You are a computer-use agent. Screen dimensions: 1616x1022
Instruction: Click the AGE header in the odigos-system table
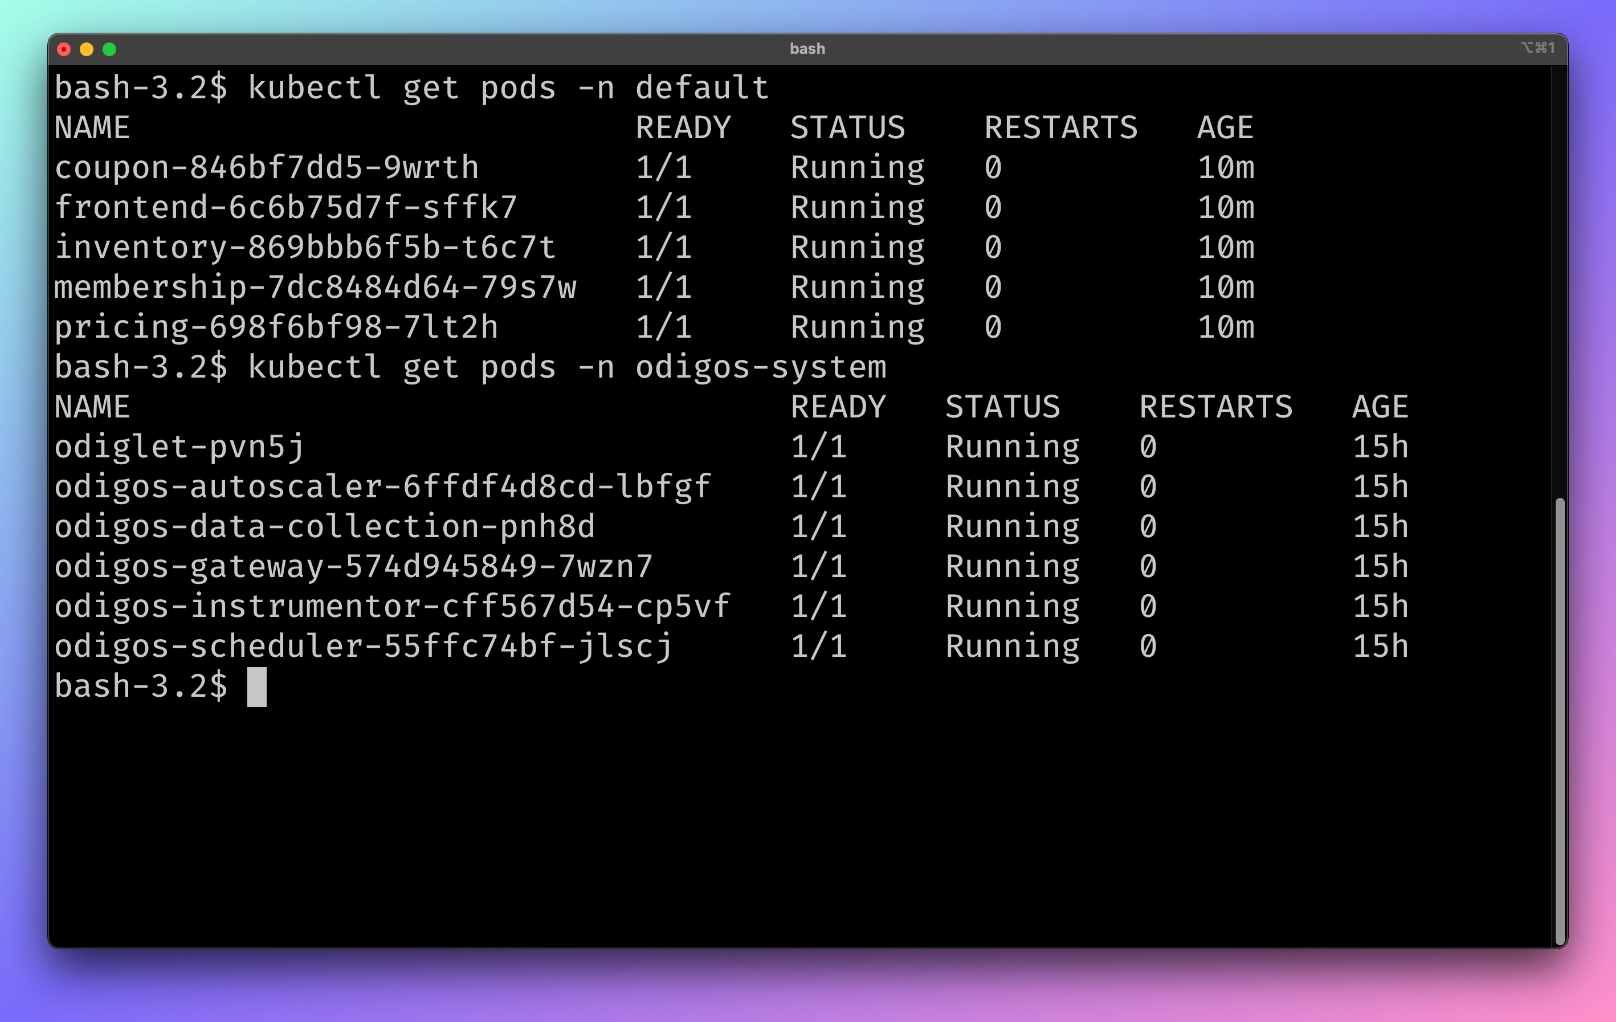[1381, 407]
